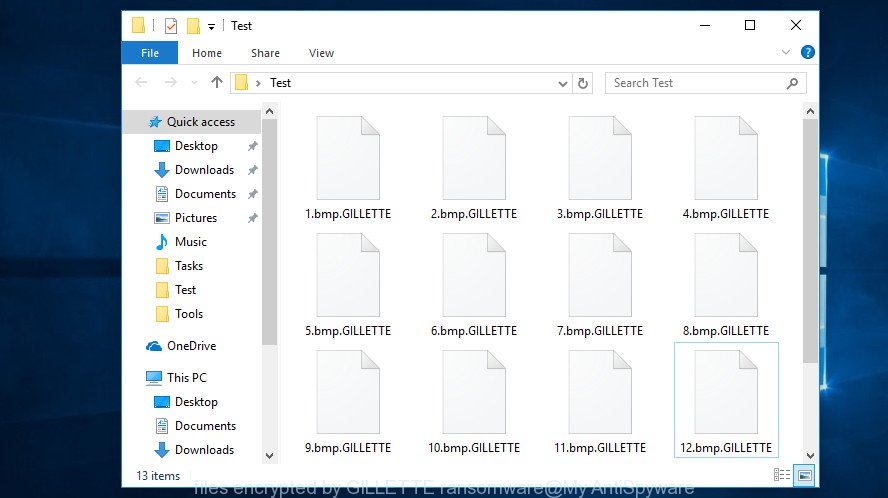Click the pin icon next to Desktop
The height and width of the screenshot is (498, 888).
[x=253, y=146]
